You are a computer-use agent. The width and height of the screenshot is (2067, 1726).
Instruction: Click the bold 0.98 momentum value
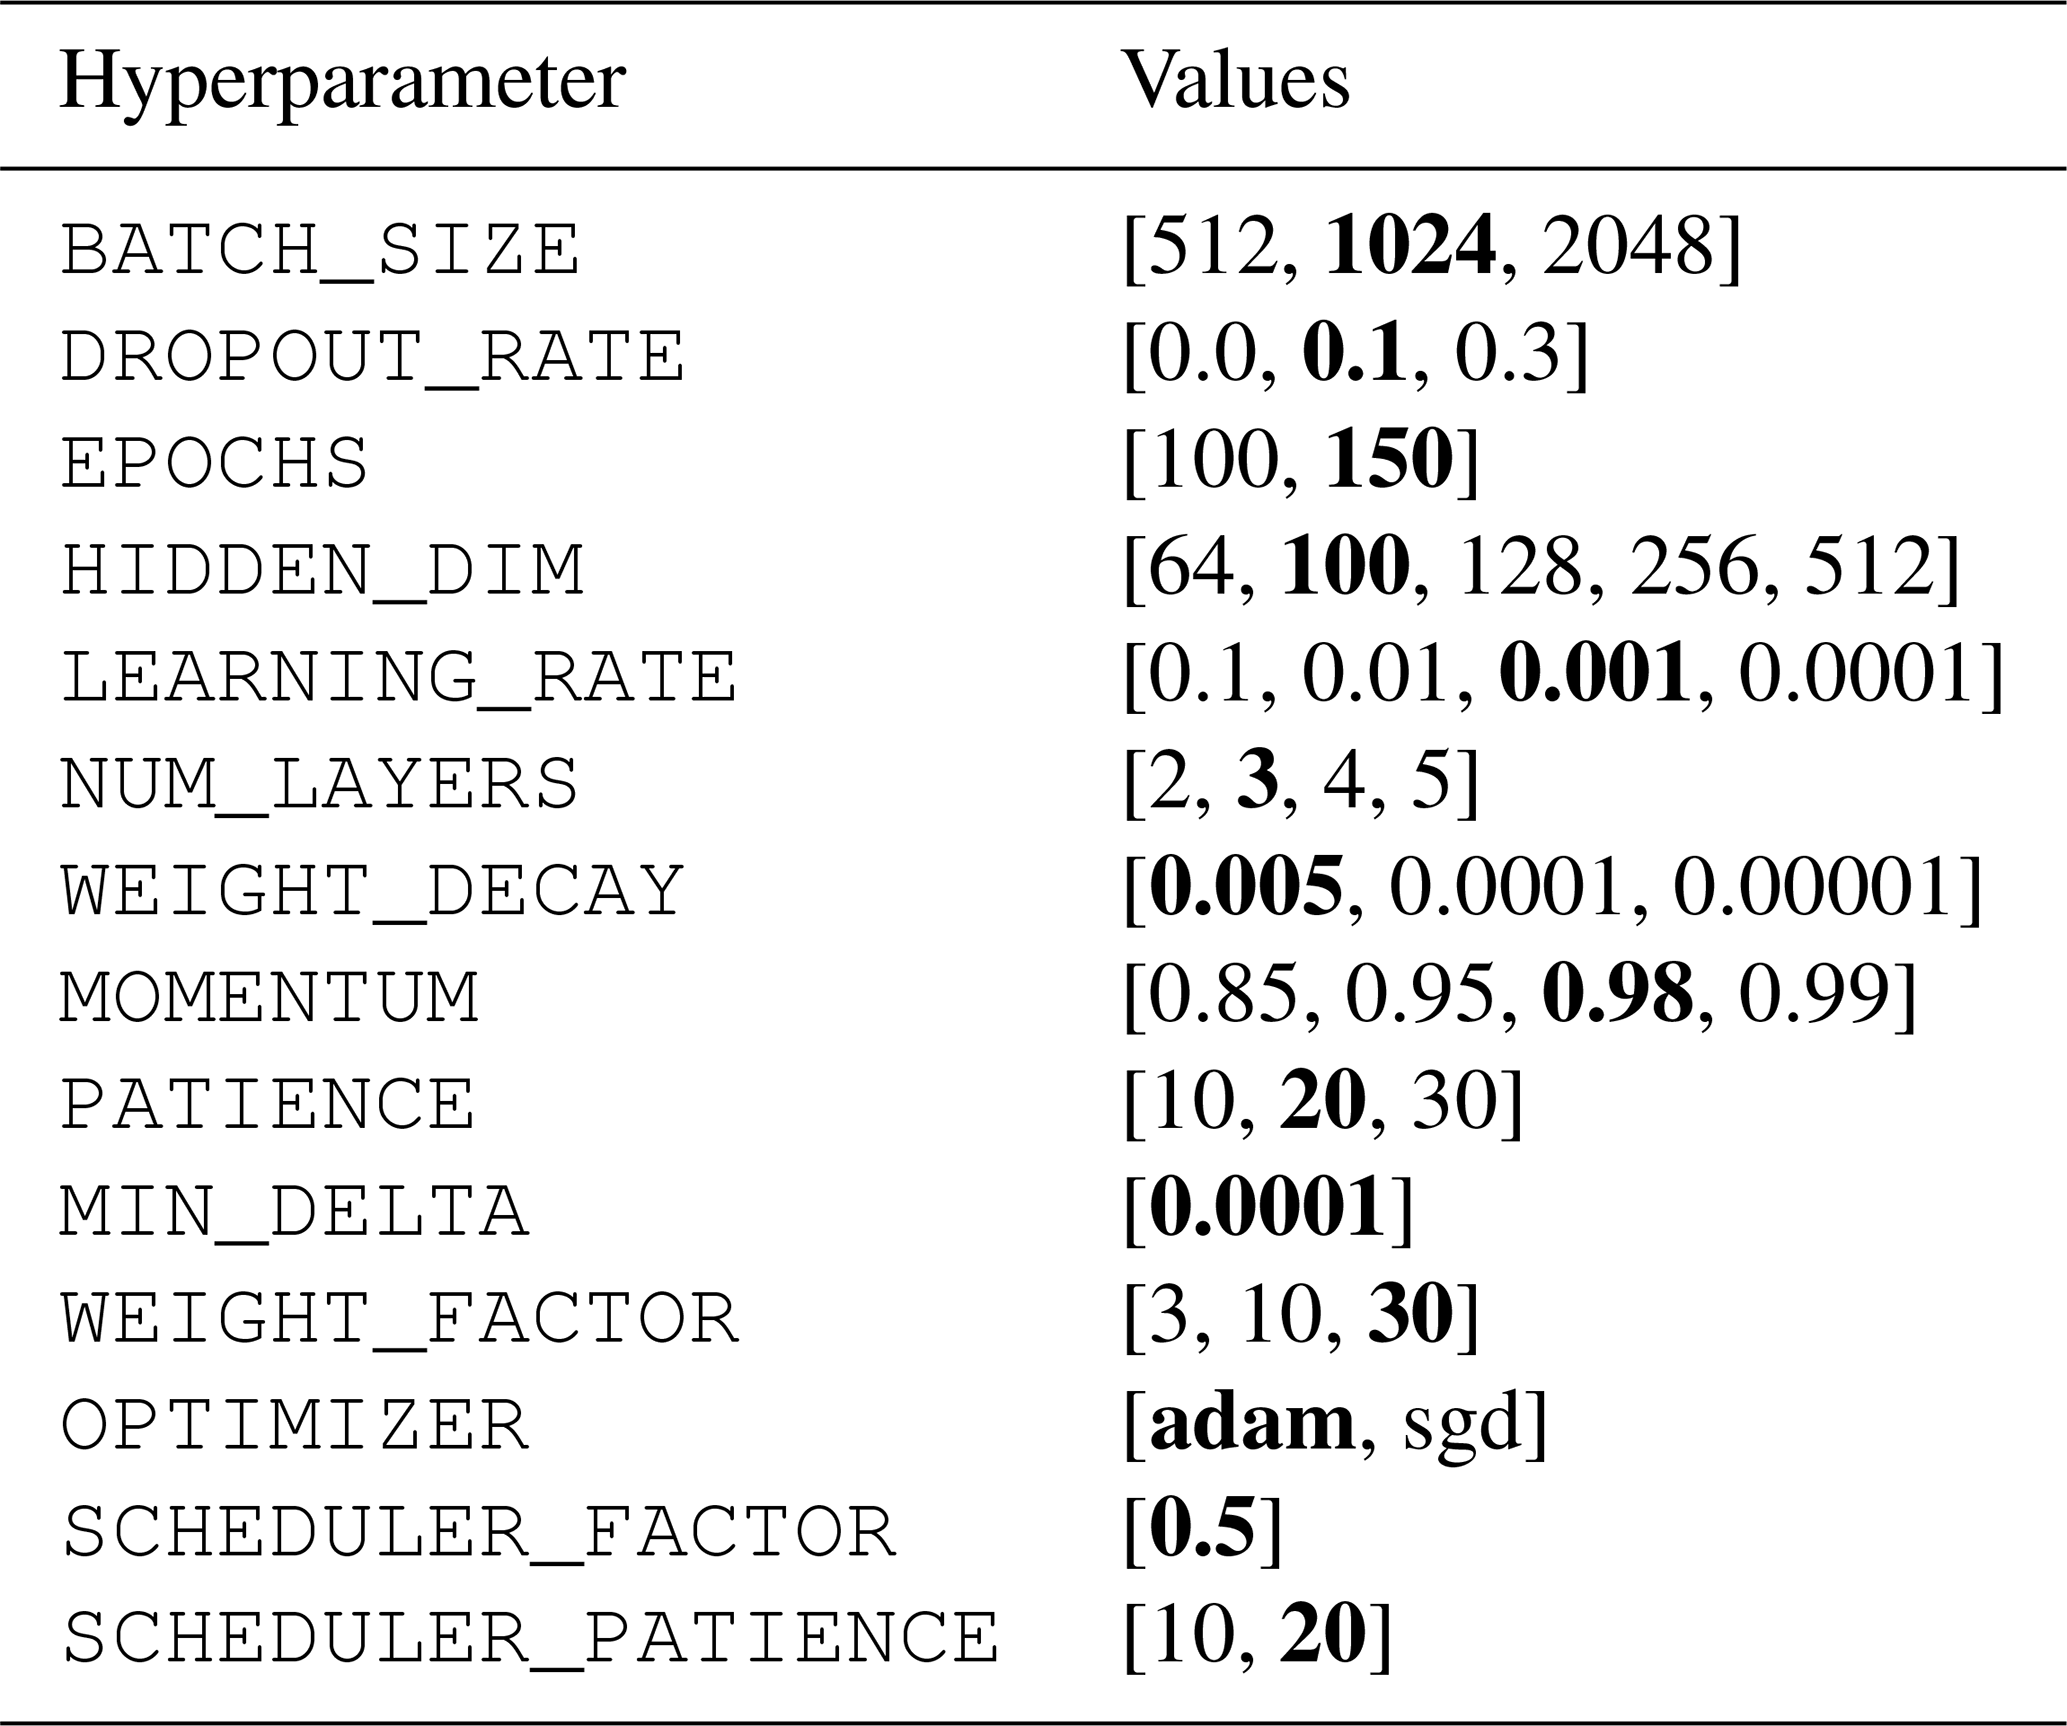point(1618,995)
